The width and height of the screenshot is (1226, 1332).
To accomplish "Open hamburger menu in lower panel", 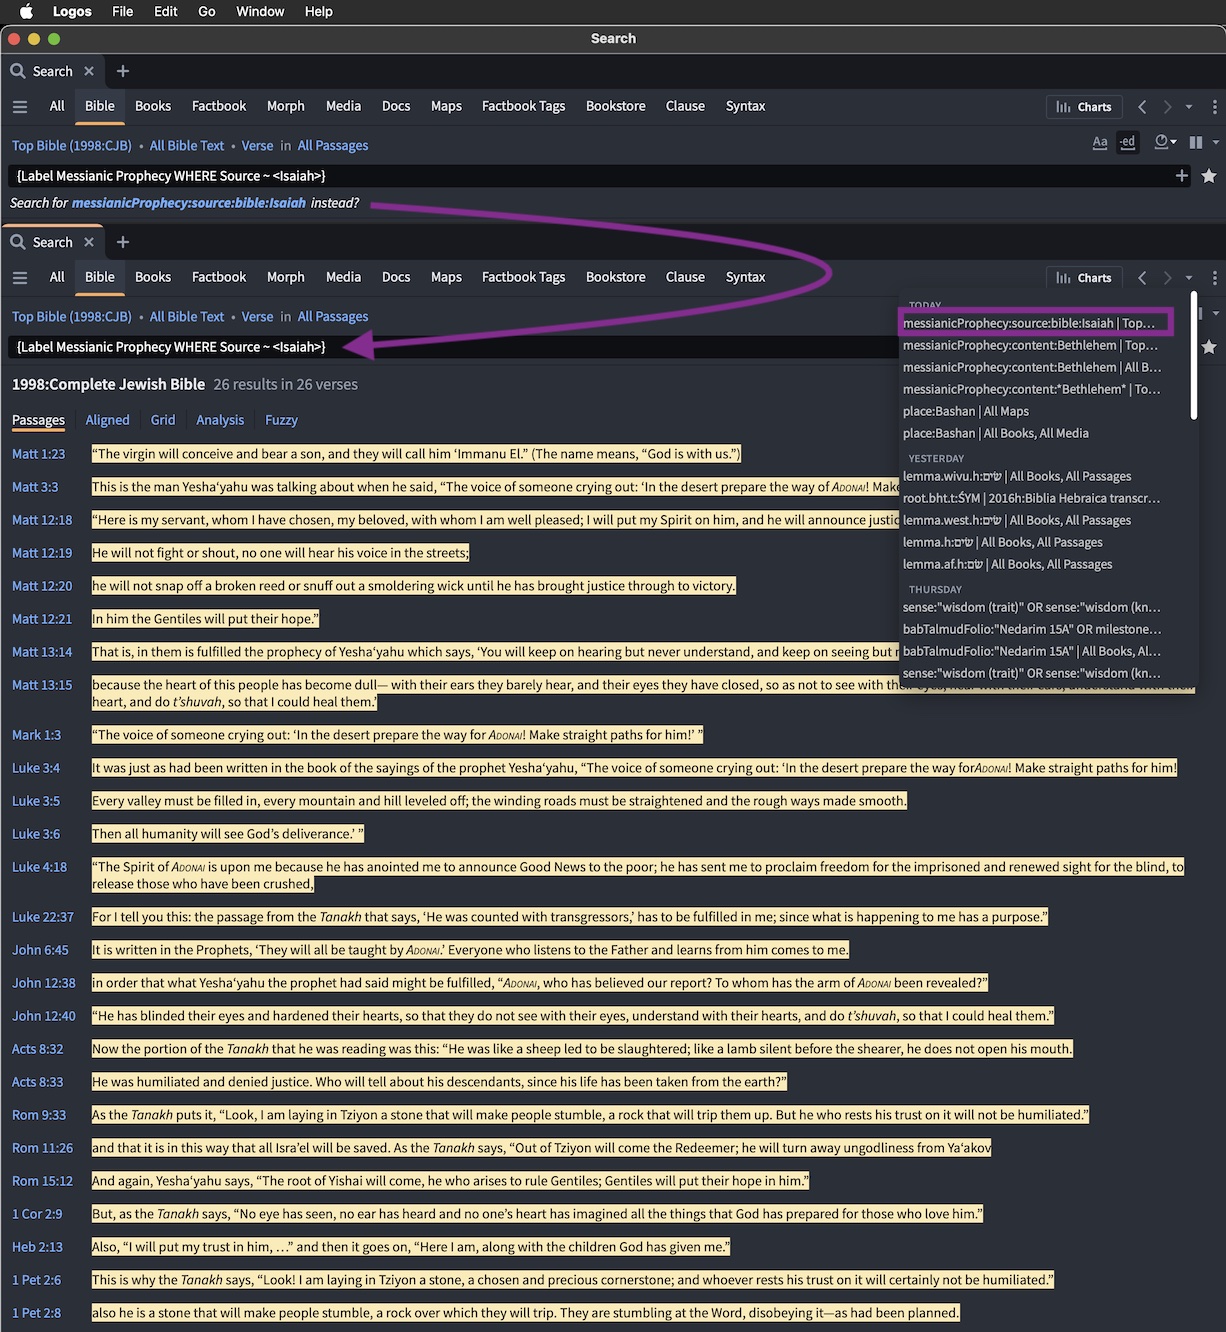I will [x=20, y=277].
